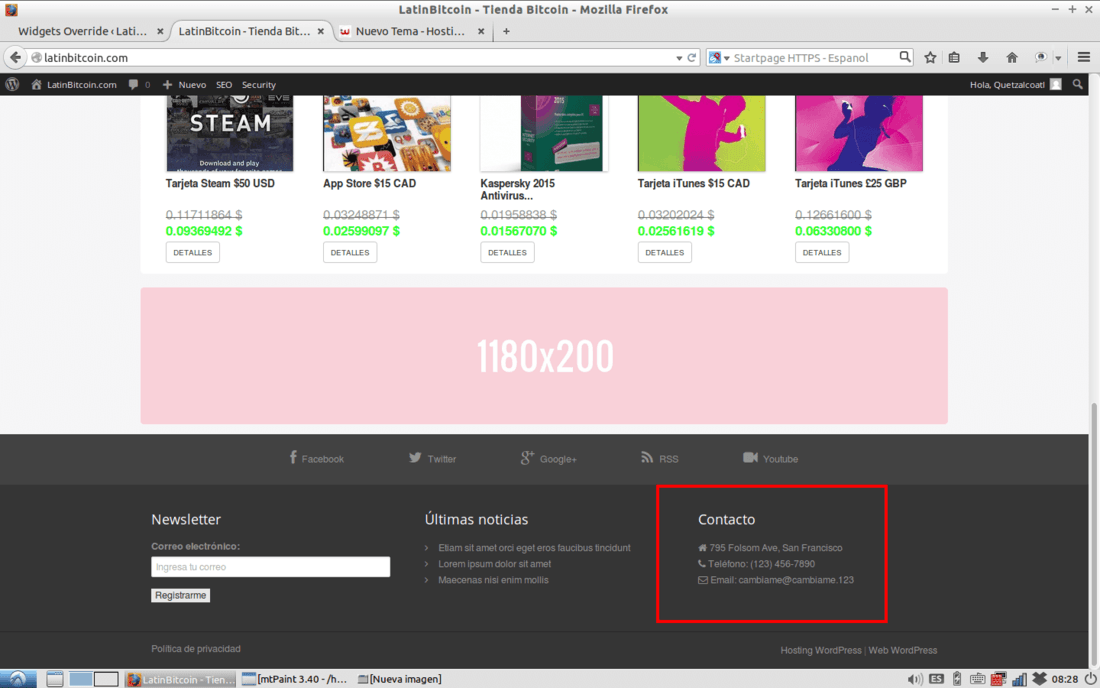Click the admin bar search magnifier
Viewport: 1100px width, 688px height.
pos(1078,84)
